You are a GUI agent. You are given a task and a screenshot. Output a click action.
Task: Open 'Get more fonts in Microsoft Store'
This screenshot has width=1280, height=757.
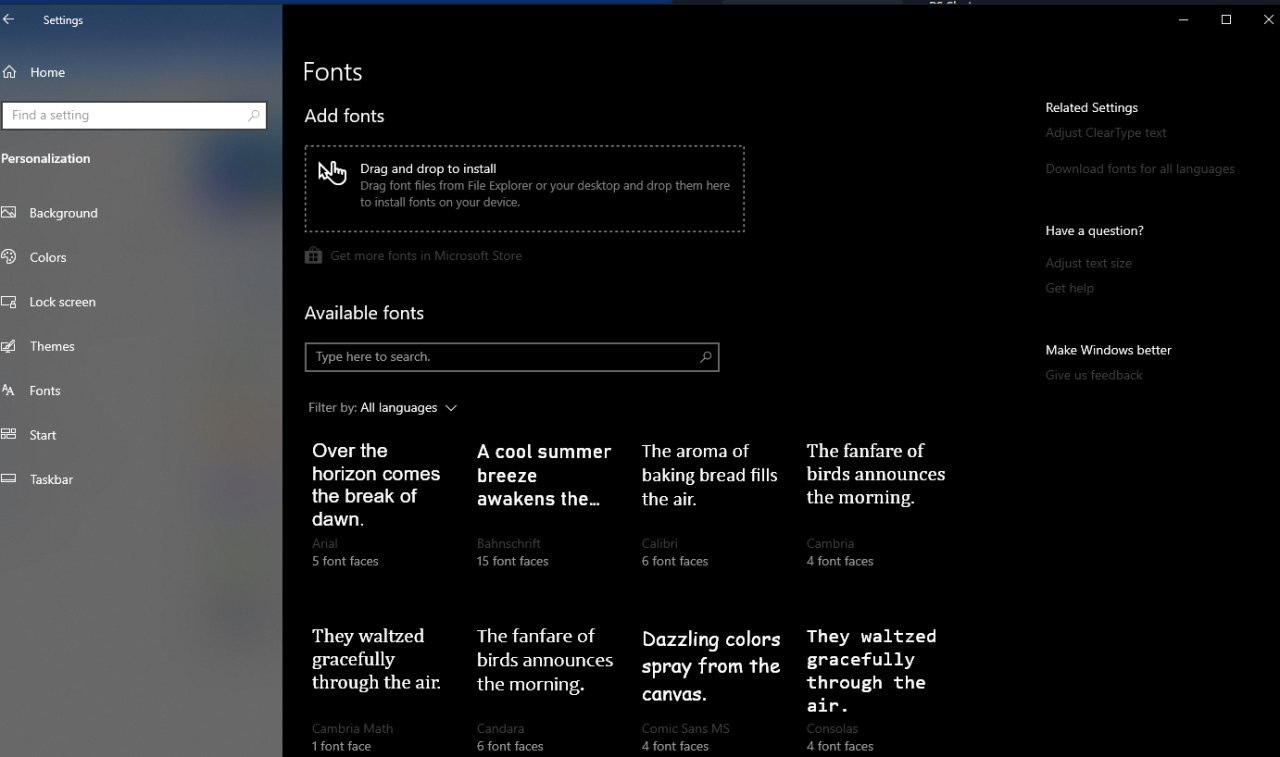(x=426, y=256)
